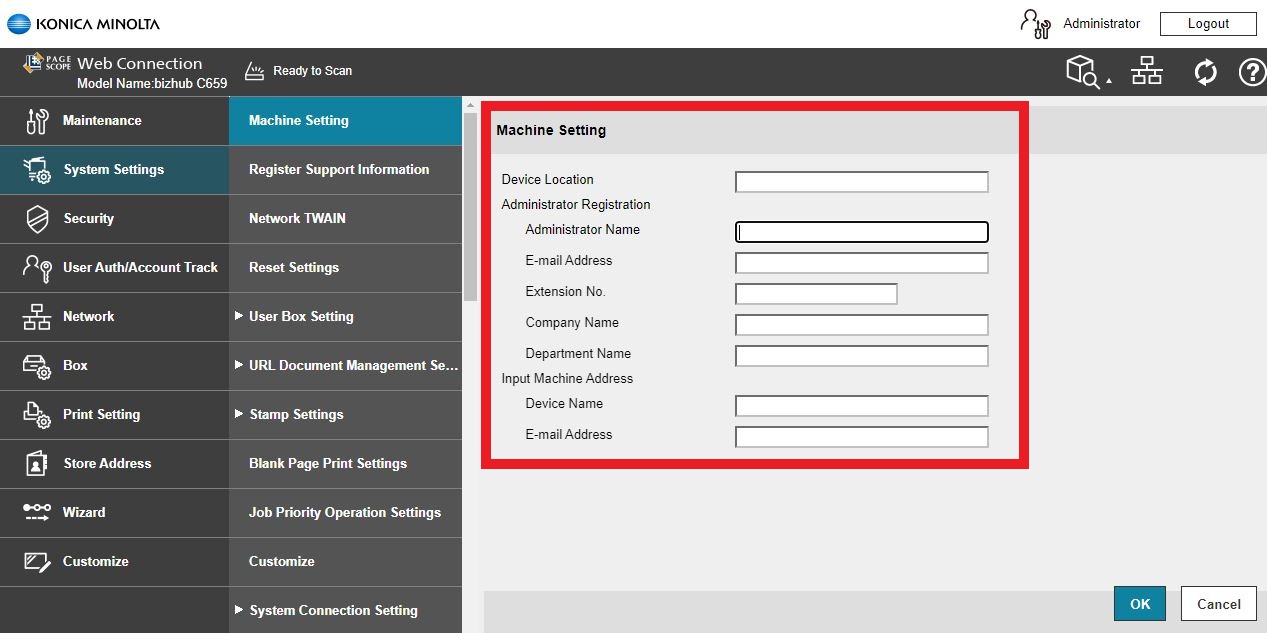
Task: Click the Security shield icon
Action: point(37,219)
